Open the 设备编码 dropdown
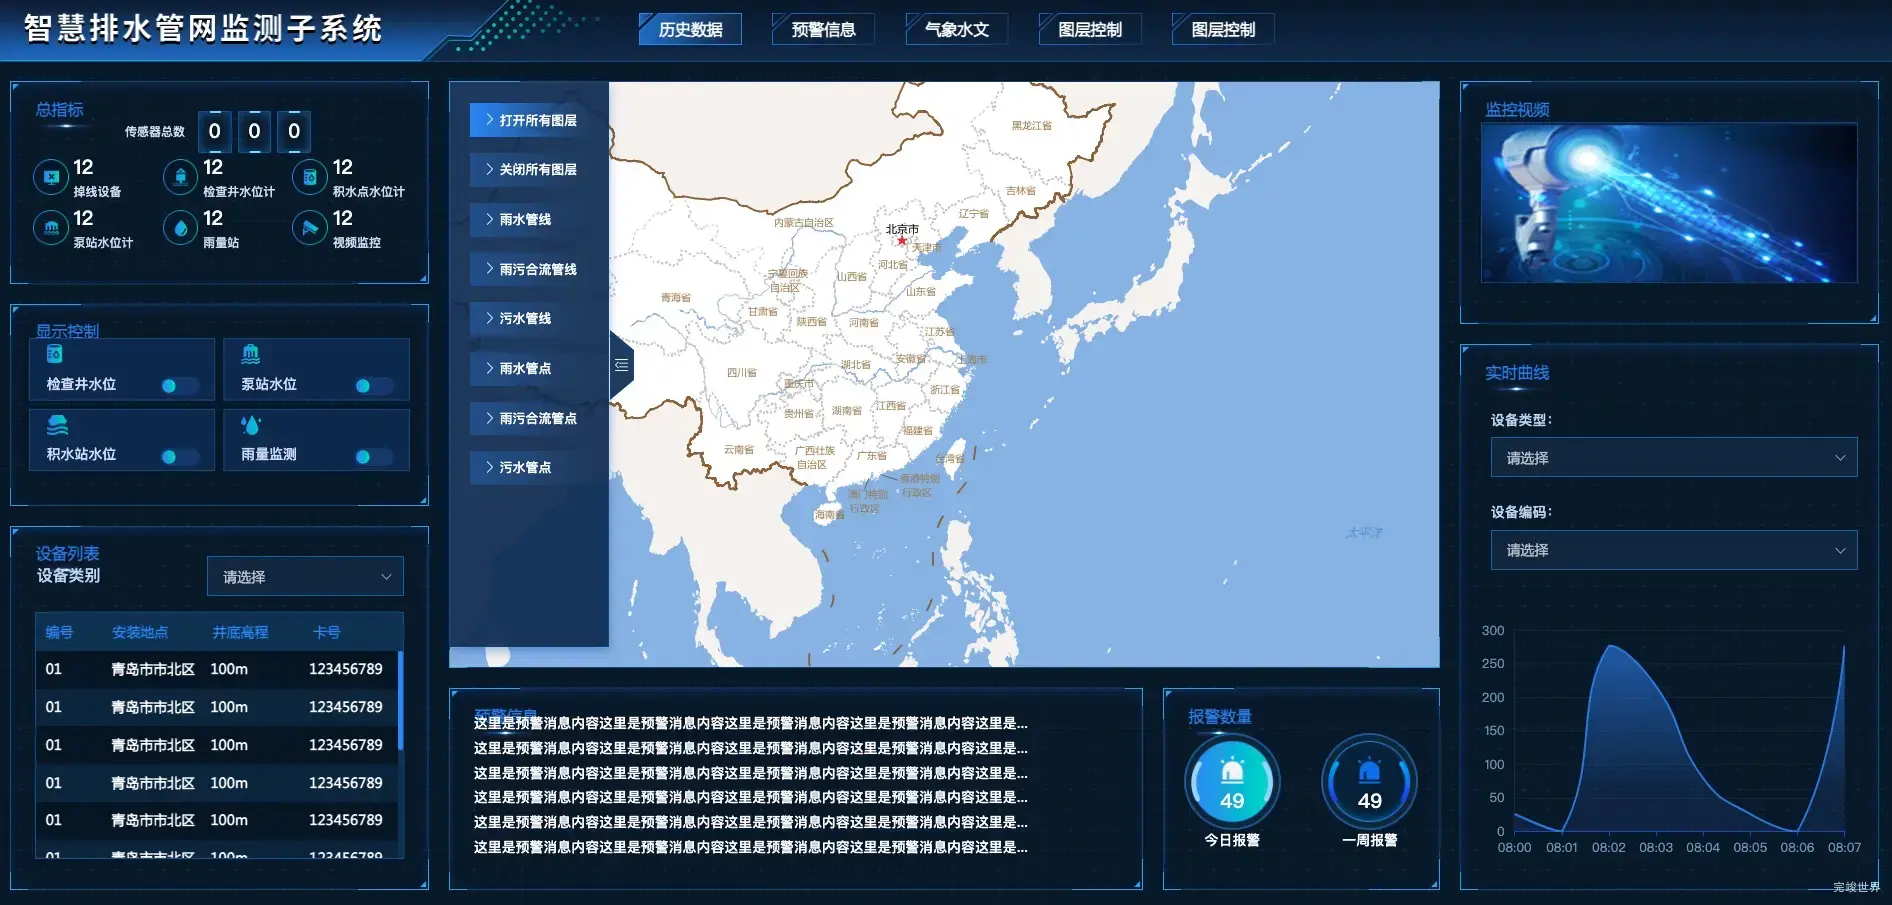 click(x=1674, y=550)
